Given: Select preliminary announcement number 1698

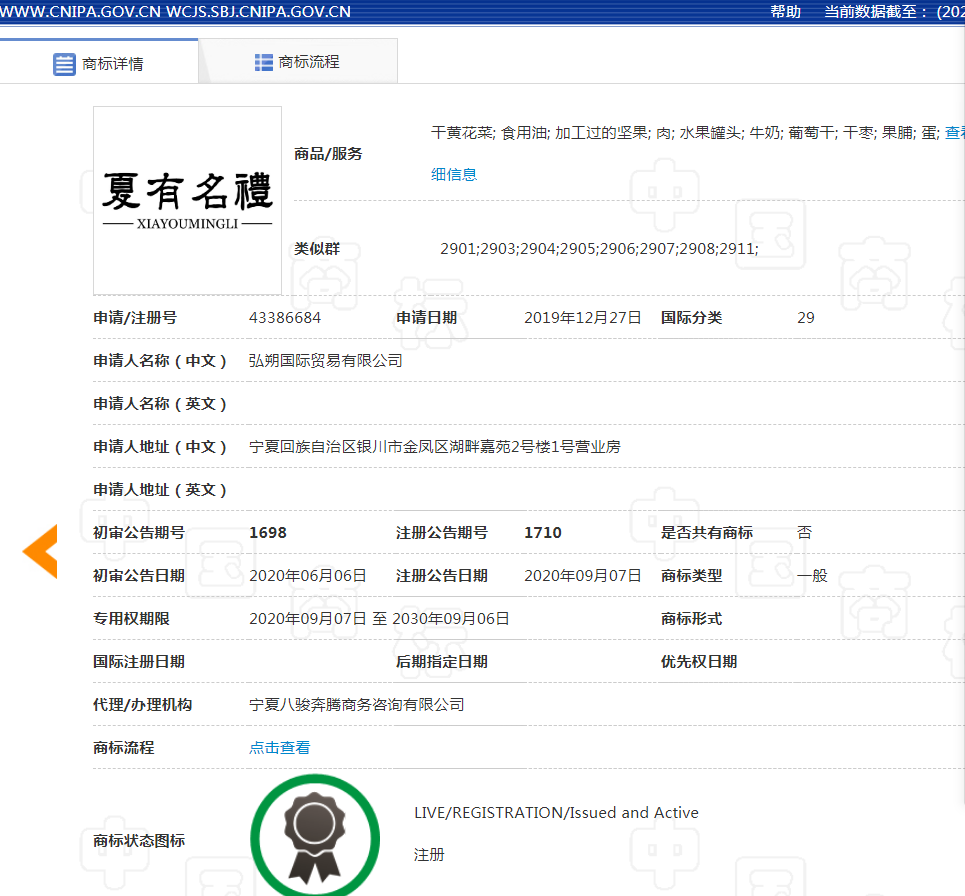Looking at the screenshot, I should 268,533.
